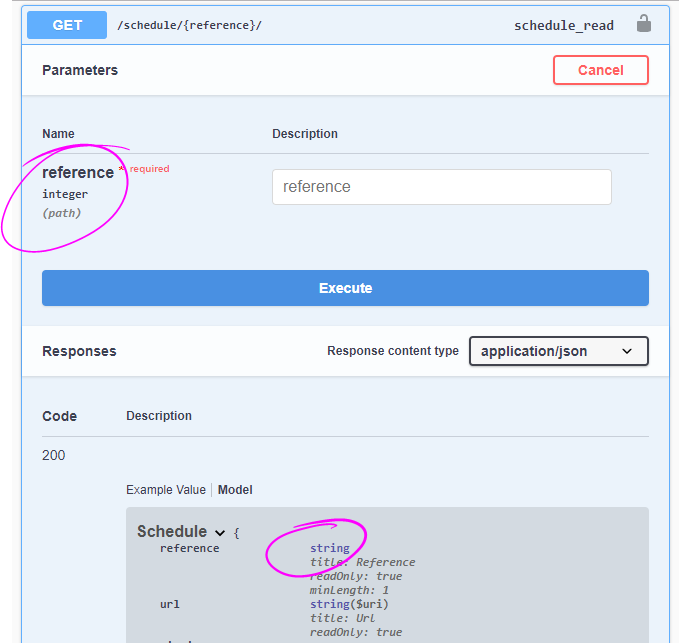Open the Response content type dropdown
Image resolution: width=679 pixels, height=643 pixels.
pyautogui.click(x=559, y=351)
